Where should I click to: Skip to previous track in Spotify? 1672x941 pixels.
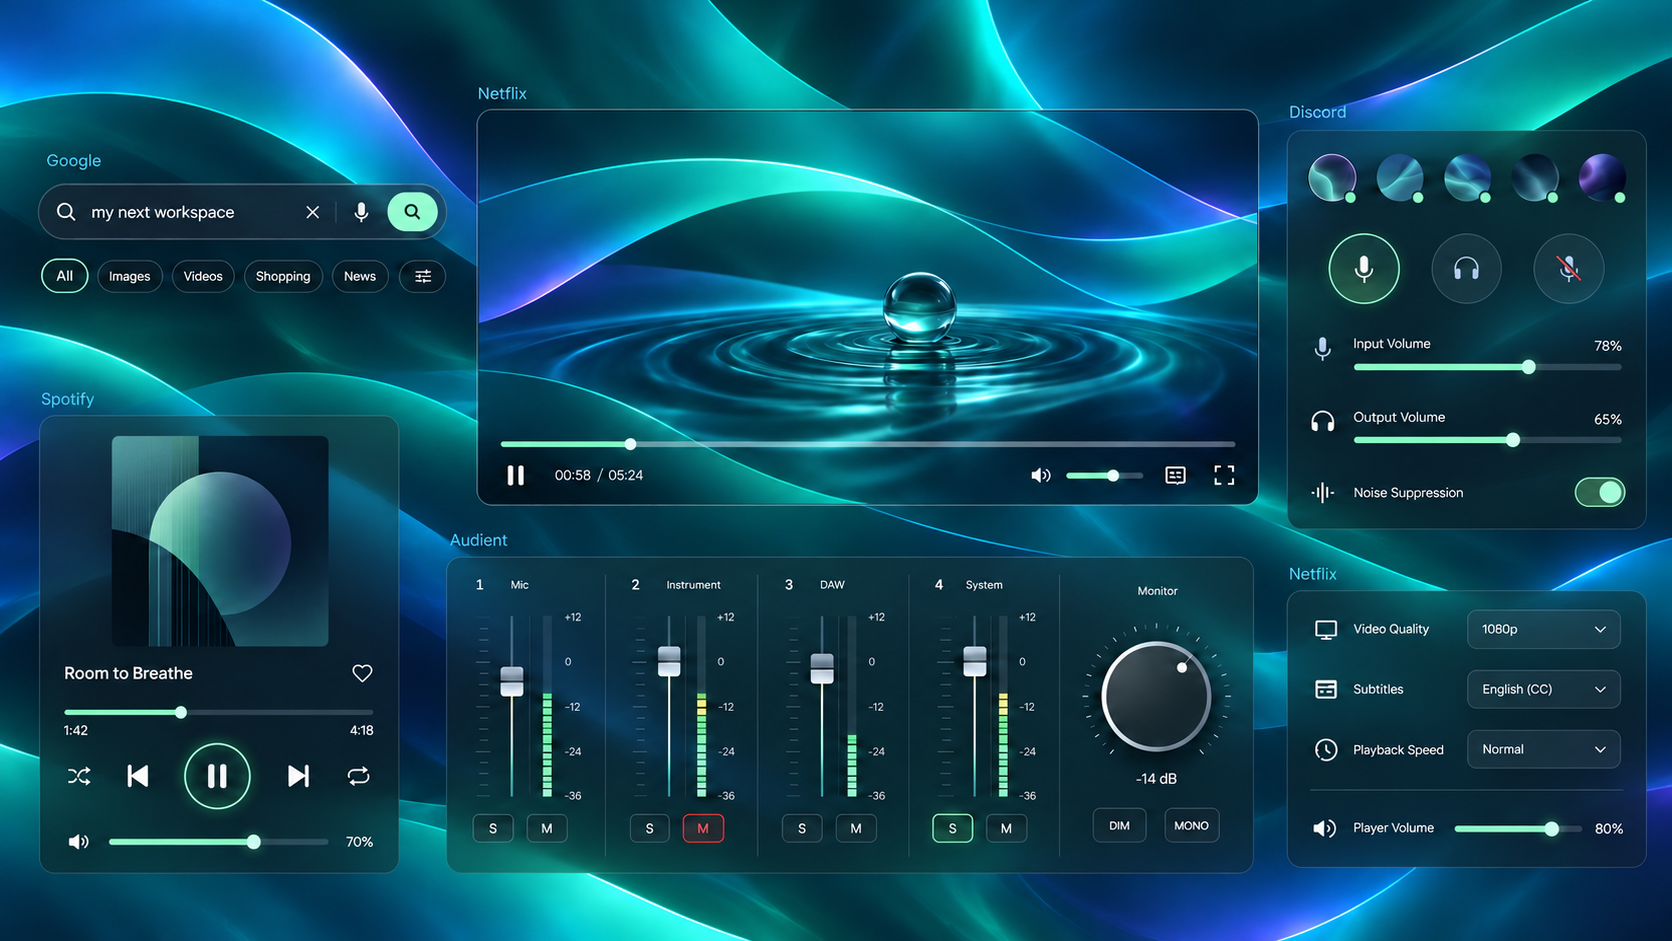(x=138, y=776)
